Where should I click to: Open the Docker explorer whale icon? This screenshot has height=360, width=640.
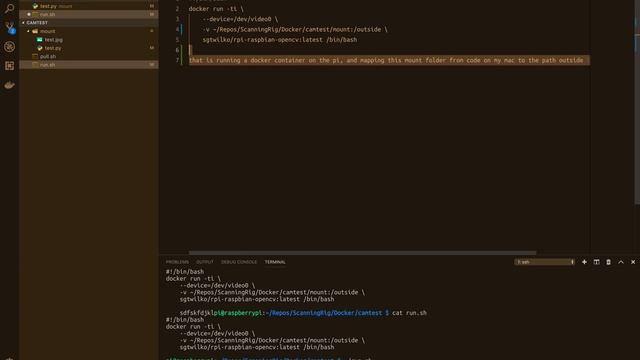(9, 85)
